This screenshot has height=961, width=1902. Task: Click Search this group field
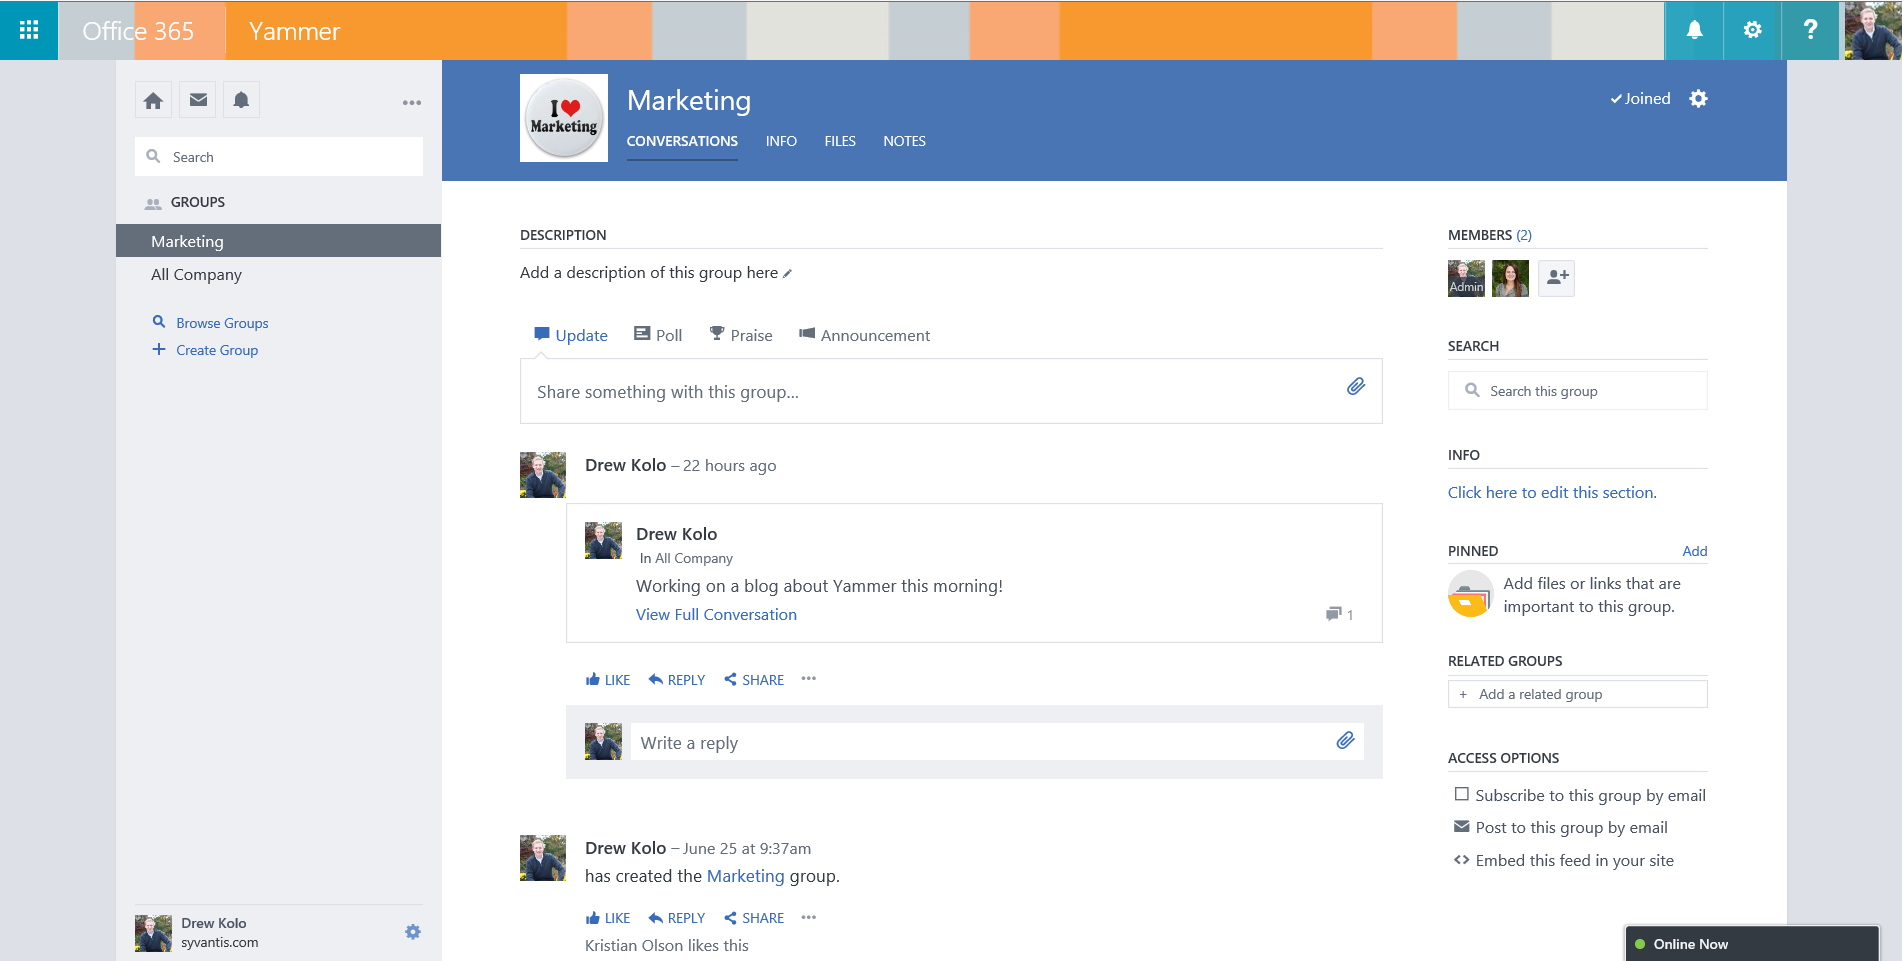coord(1577,391)
